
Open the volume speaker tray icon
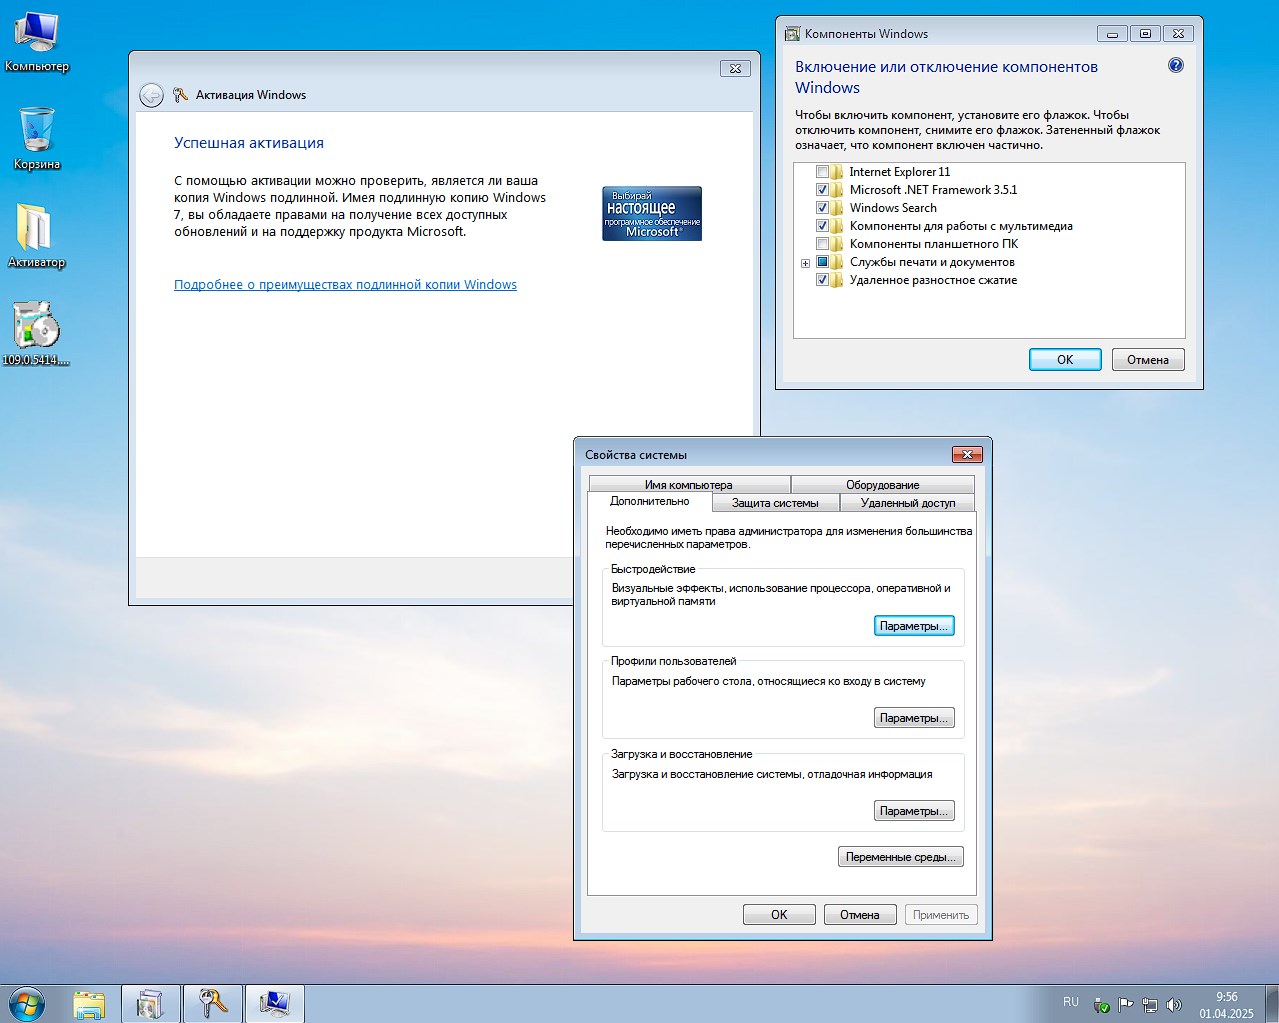(1174, 1005)
